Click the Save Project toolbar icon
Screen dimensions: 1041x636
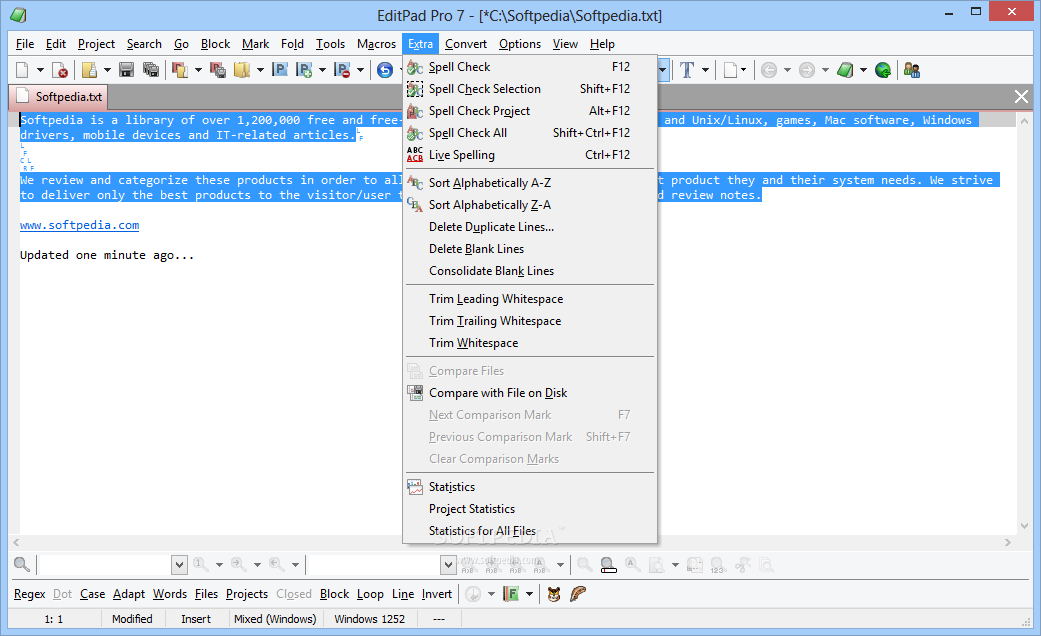point(218,70)
